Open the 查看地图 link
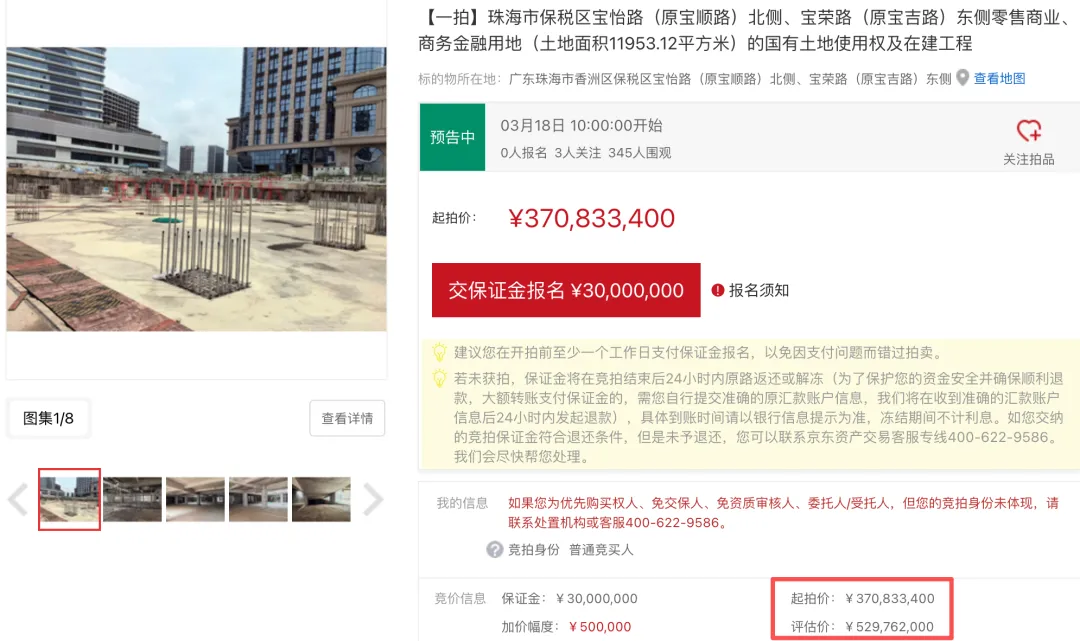The image size is (1080, 641). [x=999, y=78]
